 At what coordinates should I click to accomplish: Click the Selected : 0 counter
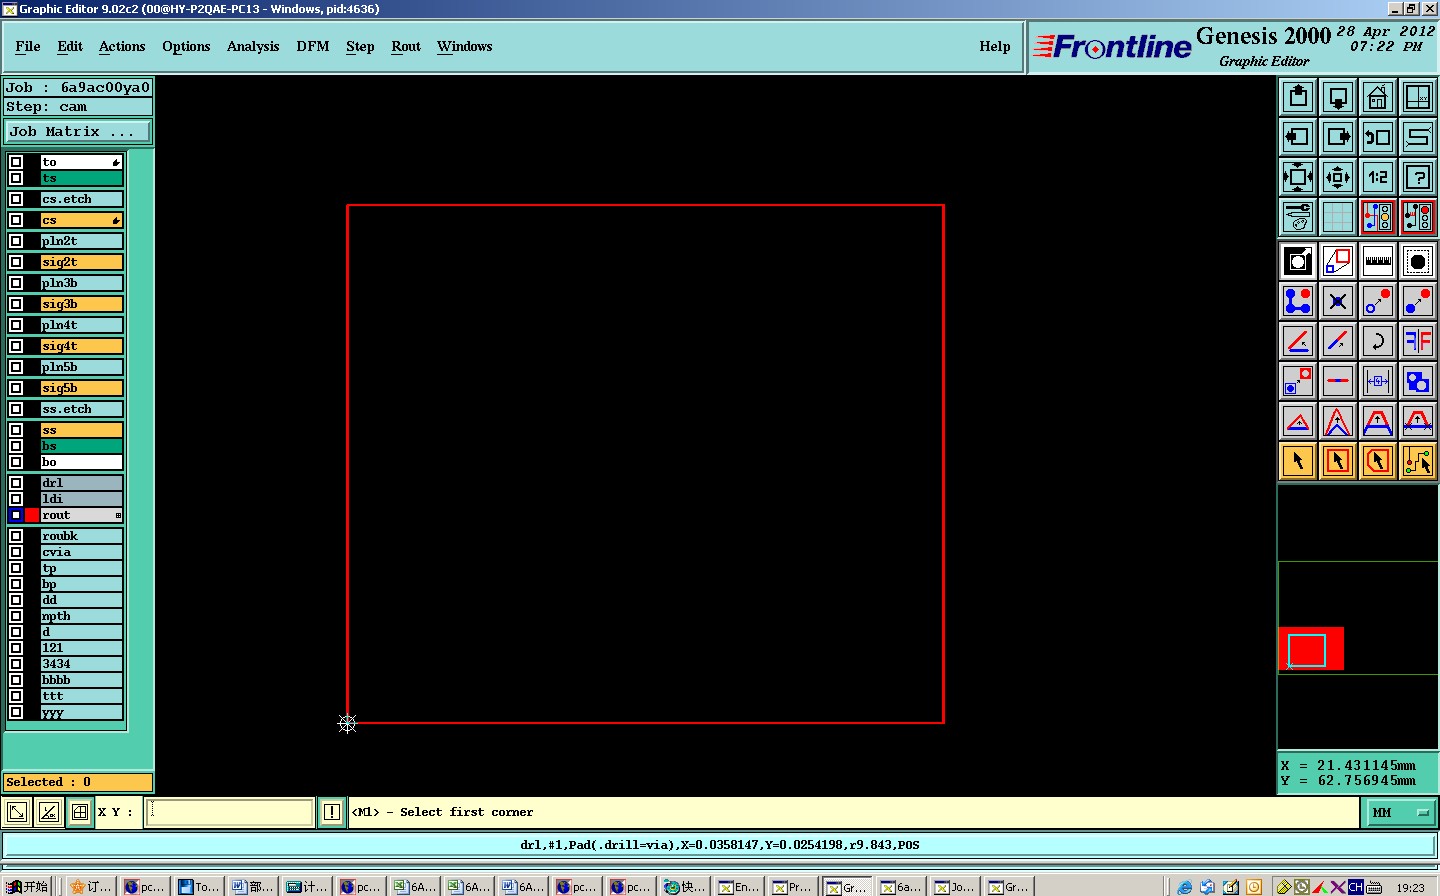78,782
